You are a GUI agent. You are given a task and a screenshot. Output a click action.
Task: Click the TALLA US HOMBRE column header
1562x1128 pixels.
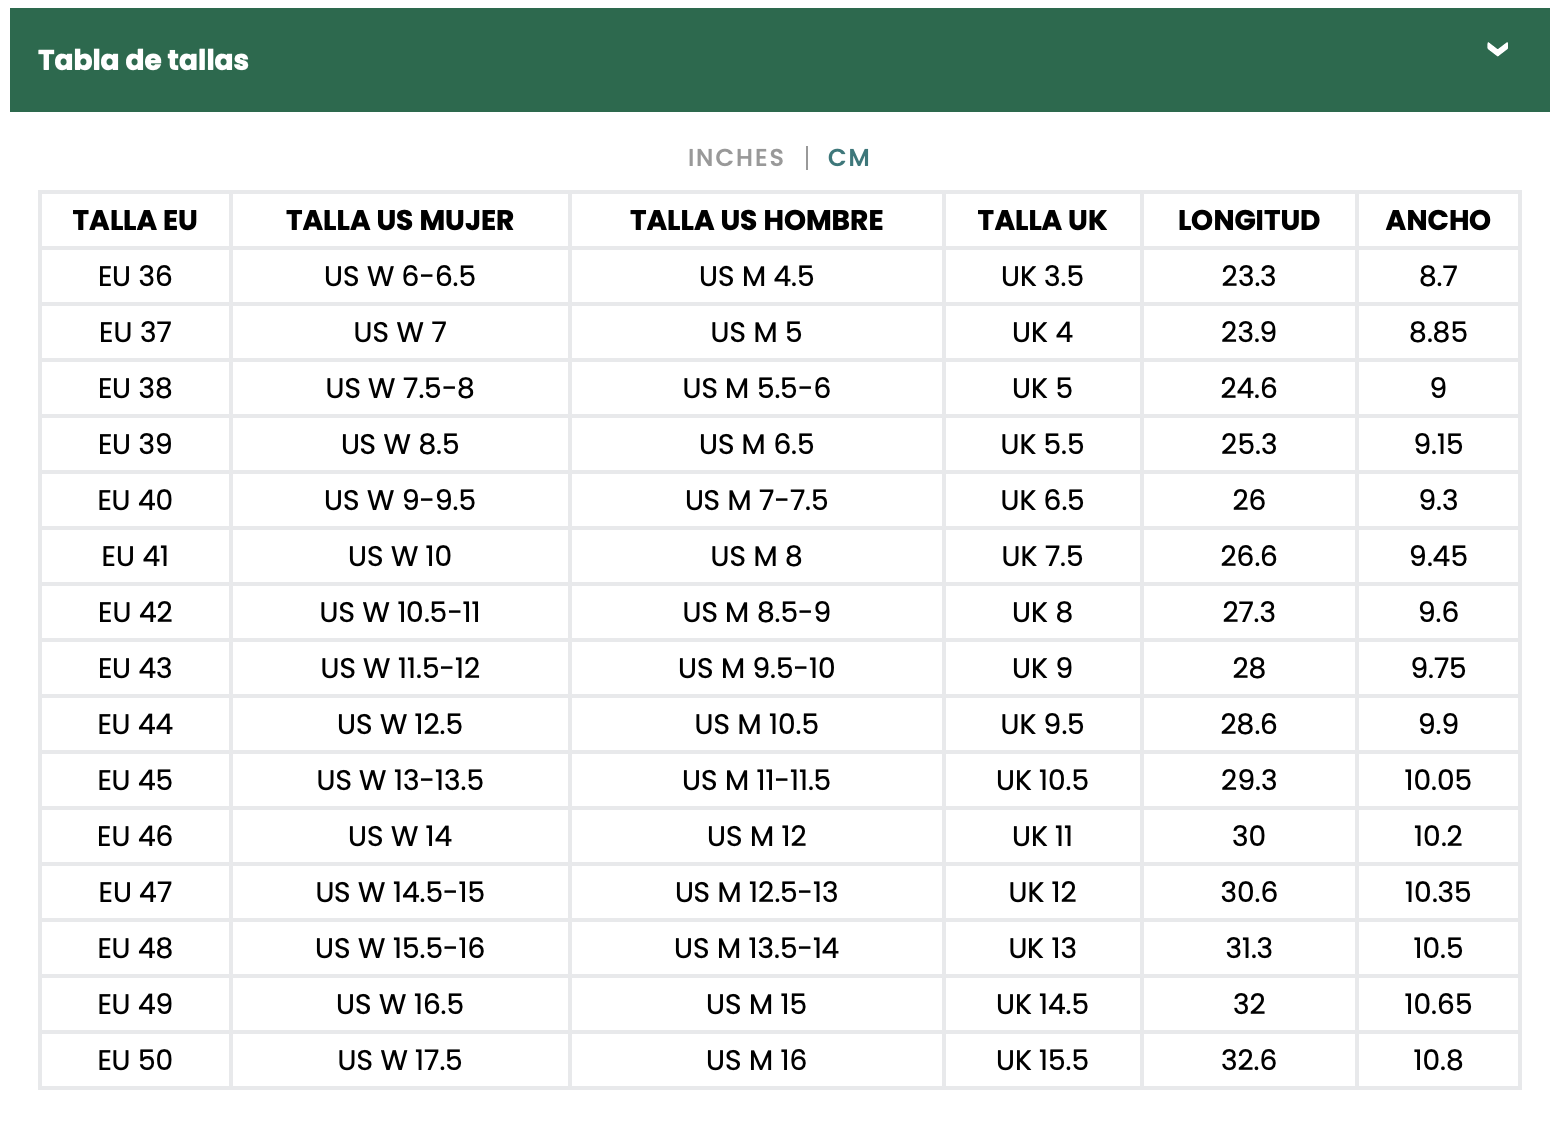tap(756, 220)
